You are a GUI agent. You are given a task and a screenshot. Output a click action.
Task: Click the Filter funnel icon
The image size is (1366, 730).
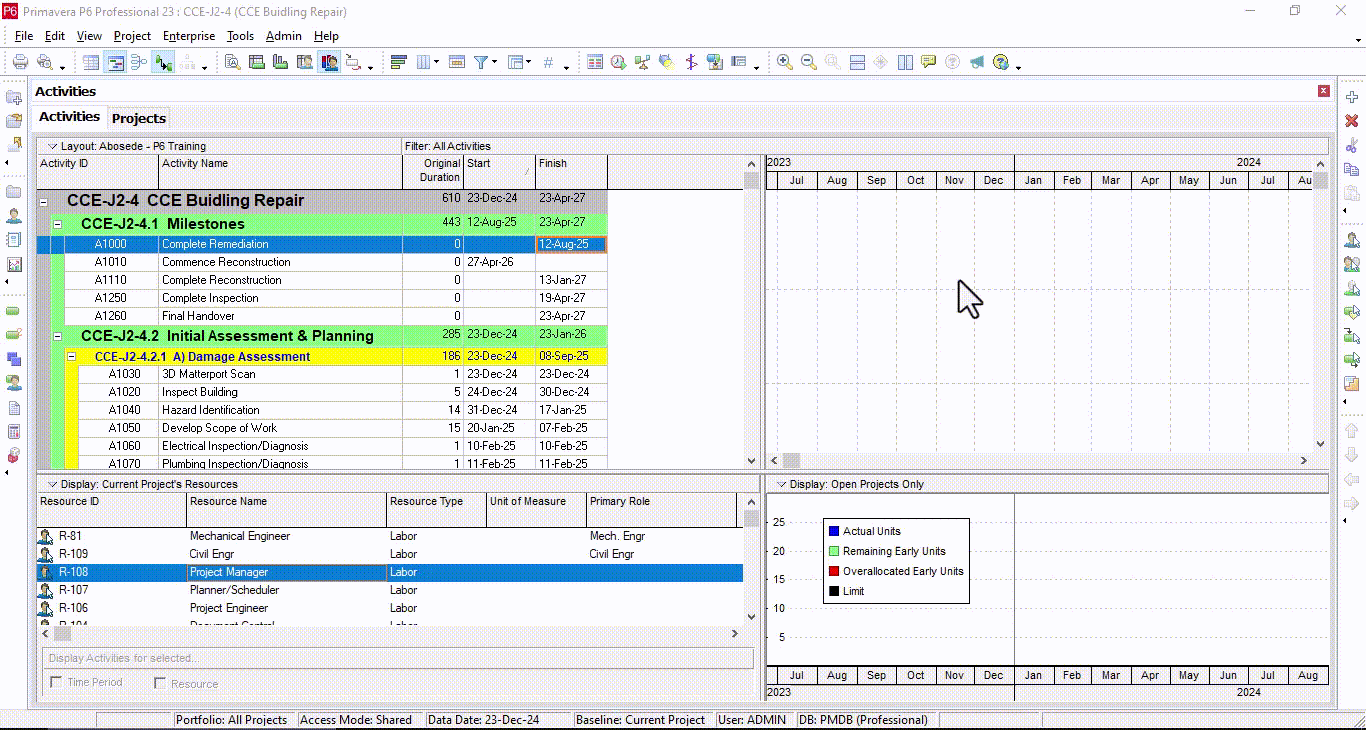tap(481, 62)
